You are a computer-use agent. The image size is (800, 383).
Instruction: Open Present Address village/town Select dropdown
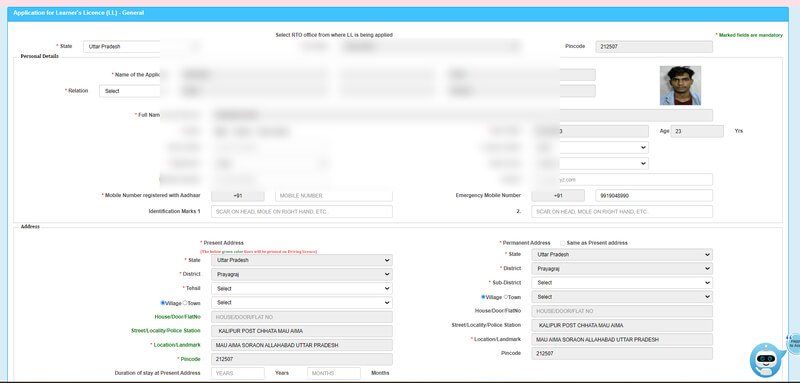point(302,303)
